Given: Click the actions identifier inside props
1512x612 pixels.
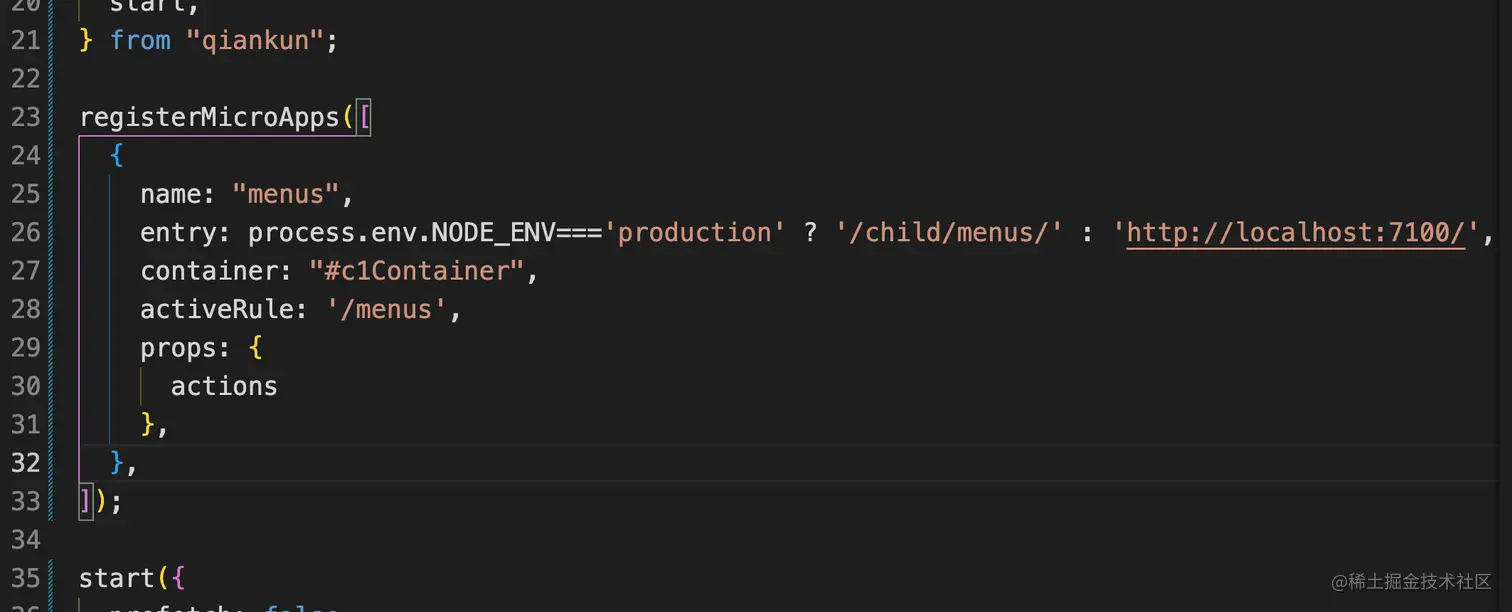Looking at the screenshot, I should click(224, 386).
